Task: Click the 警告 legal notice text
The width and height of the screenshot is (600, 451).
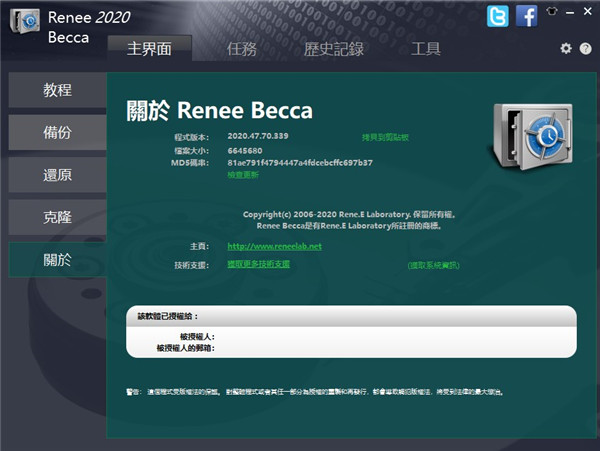Action: coord(315,392)
